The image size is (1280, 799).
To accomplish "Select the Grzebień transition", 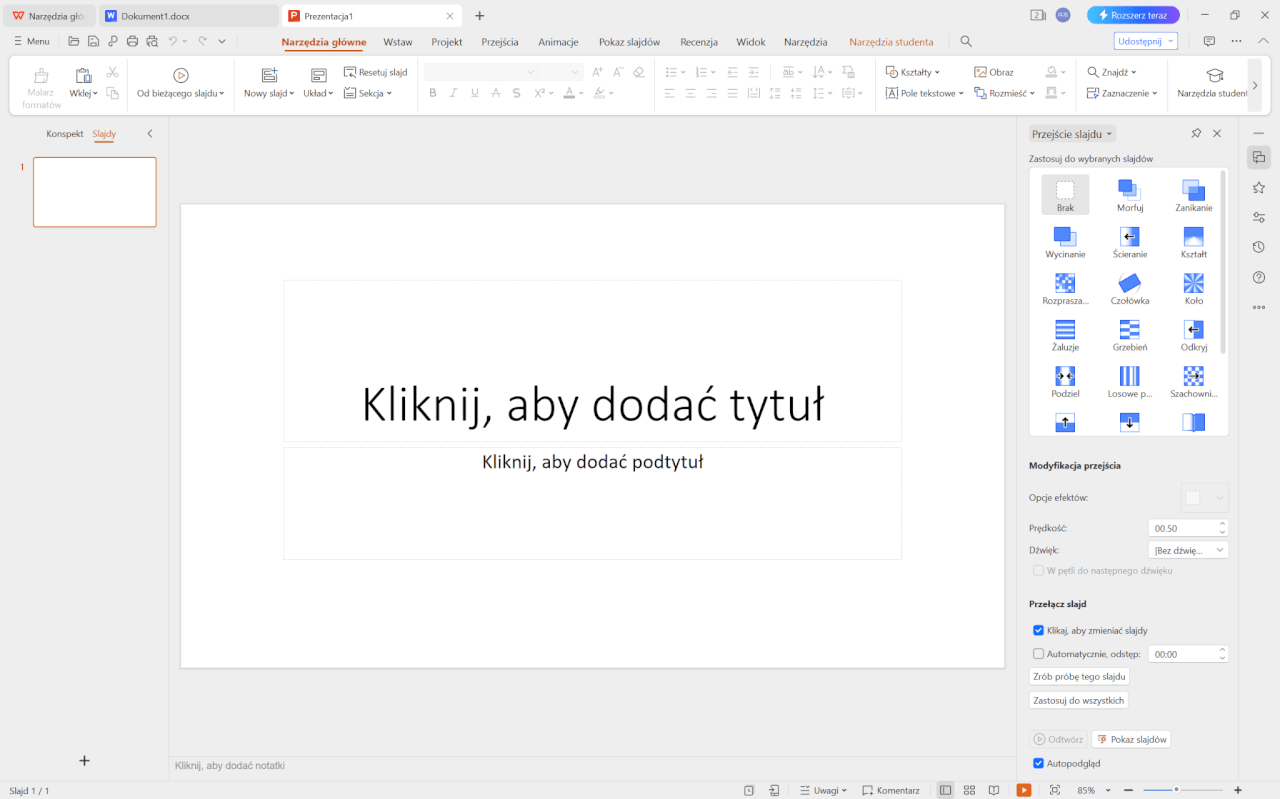I will point(1129,335).
